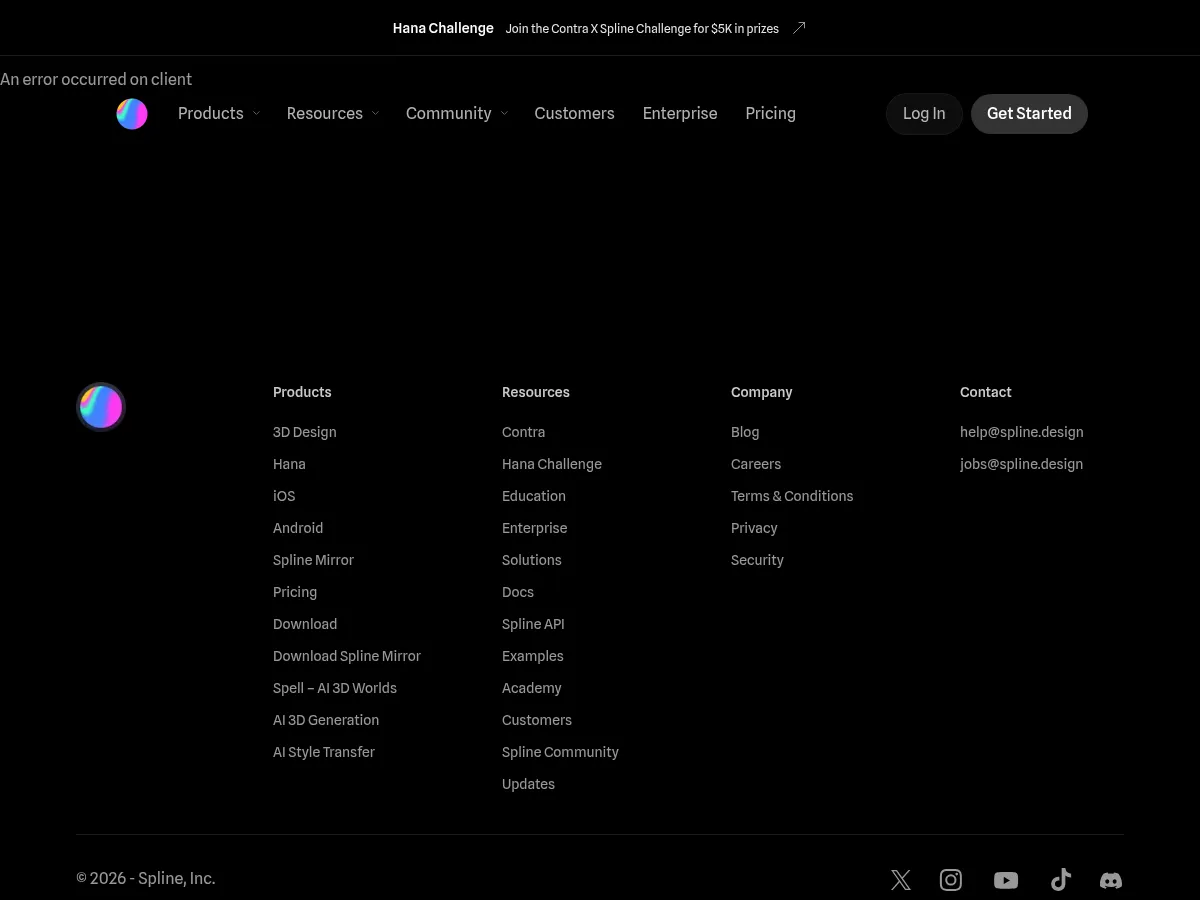The width and height of the screenshot is (1200, 900).
Task: Open the Instagram social icon
Action: [951, 880]
